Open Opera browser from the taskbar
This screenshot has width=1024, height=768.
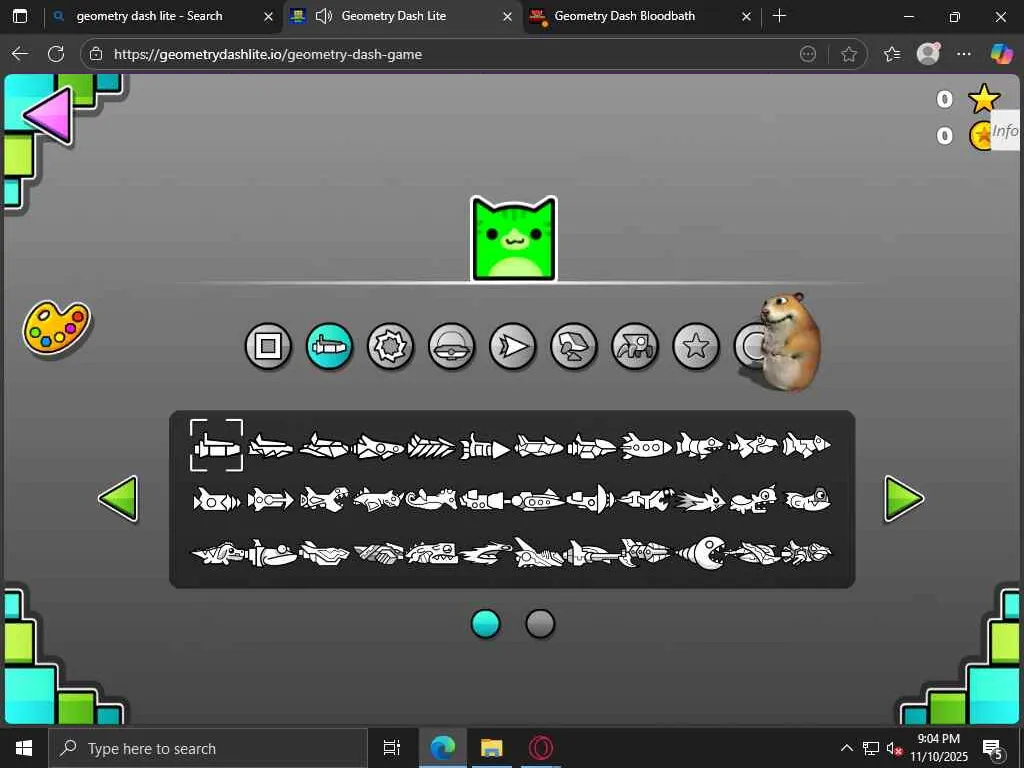point(541,748)
